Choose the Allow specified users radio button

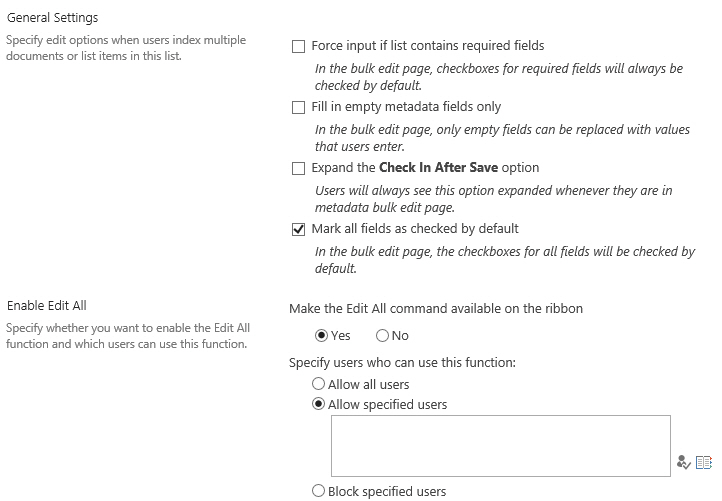click(x=318, y=404)
